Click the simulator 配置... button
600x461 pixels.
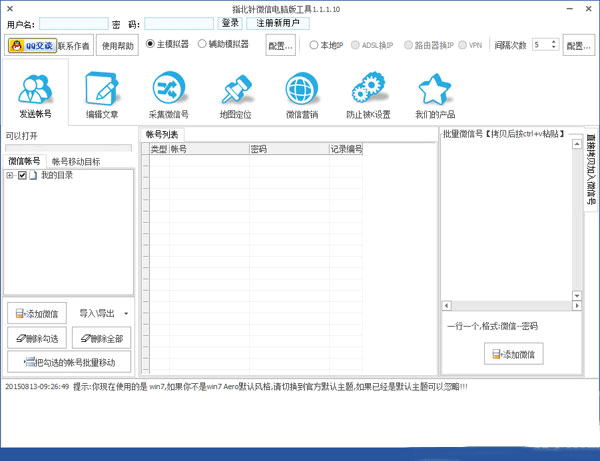point(280,46)
